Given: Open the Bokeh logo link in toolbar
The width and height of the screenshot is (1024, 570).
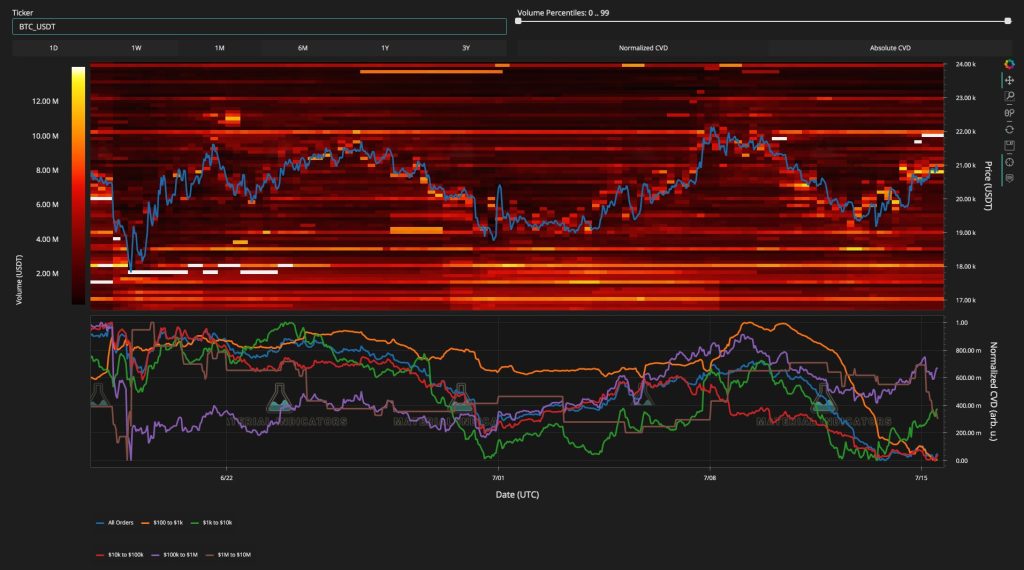Looking at the screenshot, I should [1009, 64].
